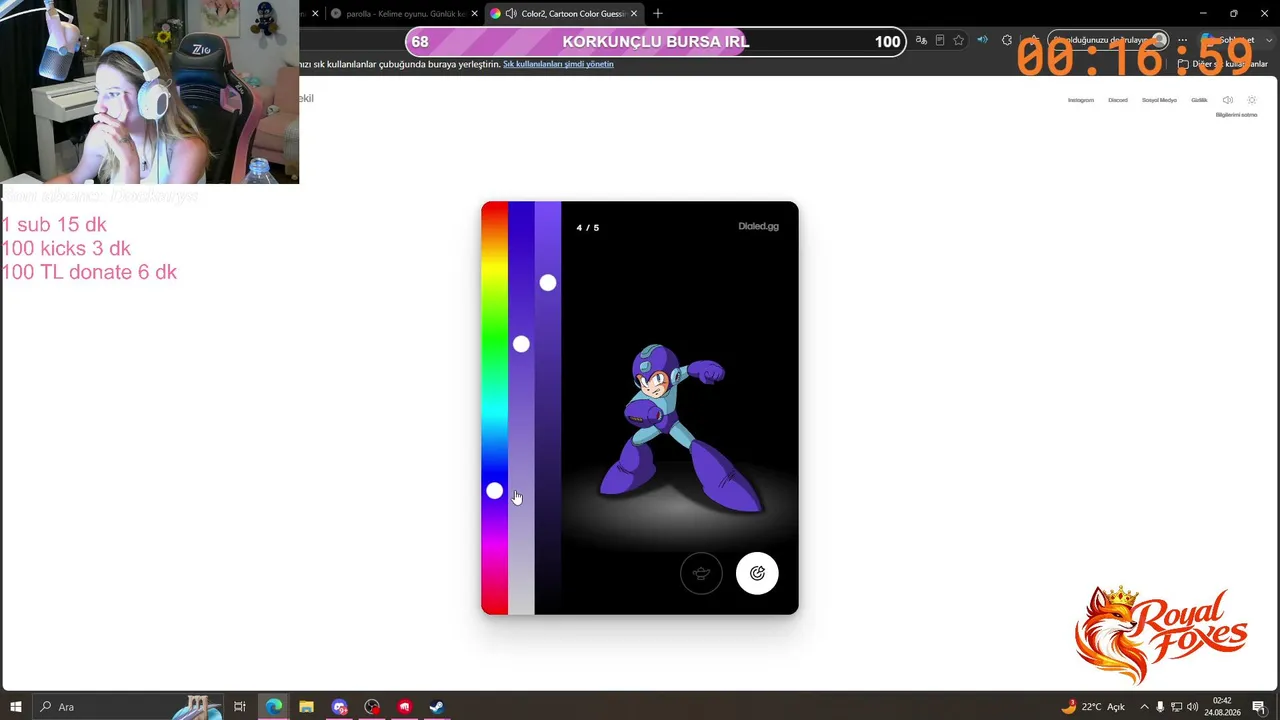
Task: Open the weather widget showing 22°C Açık
Action: point(1094,707)
